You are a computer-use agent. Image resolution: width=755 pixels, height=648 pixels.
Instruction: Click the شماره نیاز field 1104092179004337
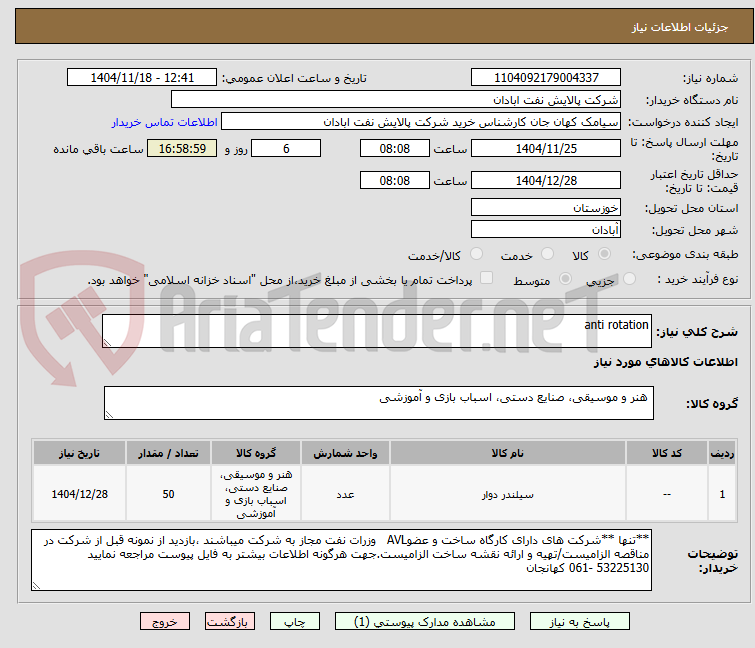coord(546,78)
